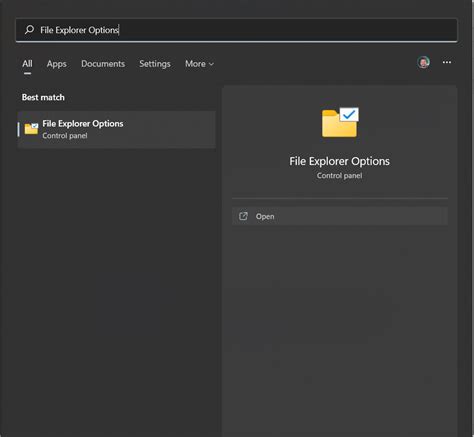Click the Control panel subtitle in preview pane
The height and width of the screenshot is (437, 474).
[x=339, y=176]
